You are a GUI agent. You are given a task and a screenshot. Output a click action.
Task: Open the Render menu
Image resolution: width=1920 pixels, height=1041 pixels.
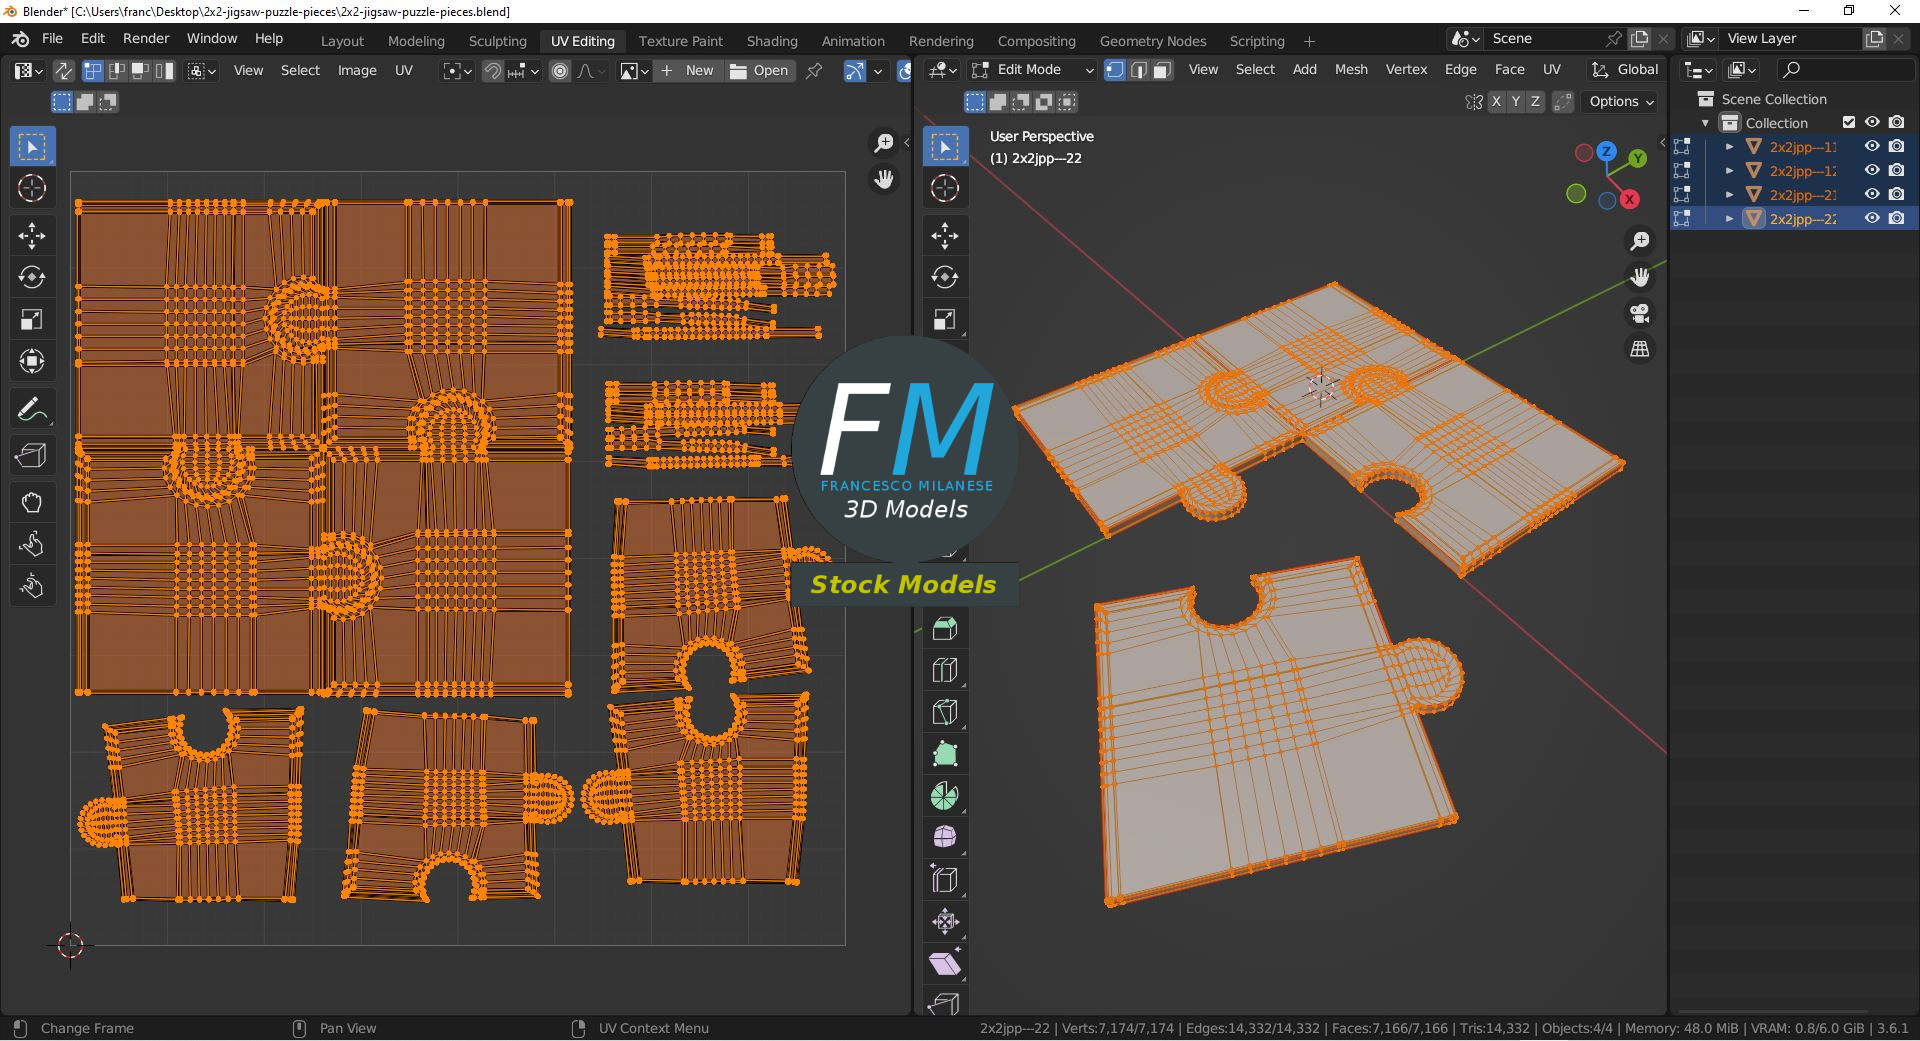[x=146, y=38]
